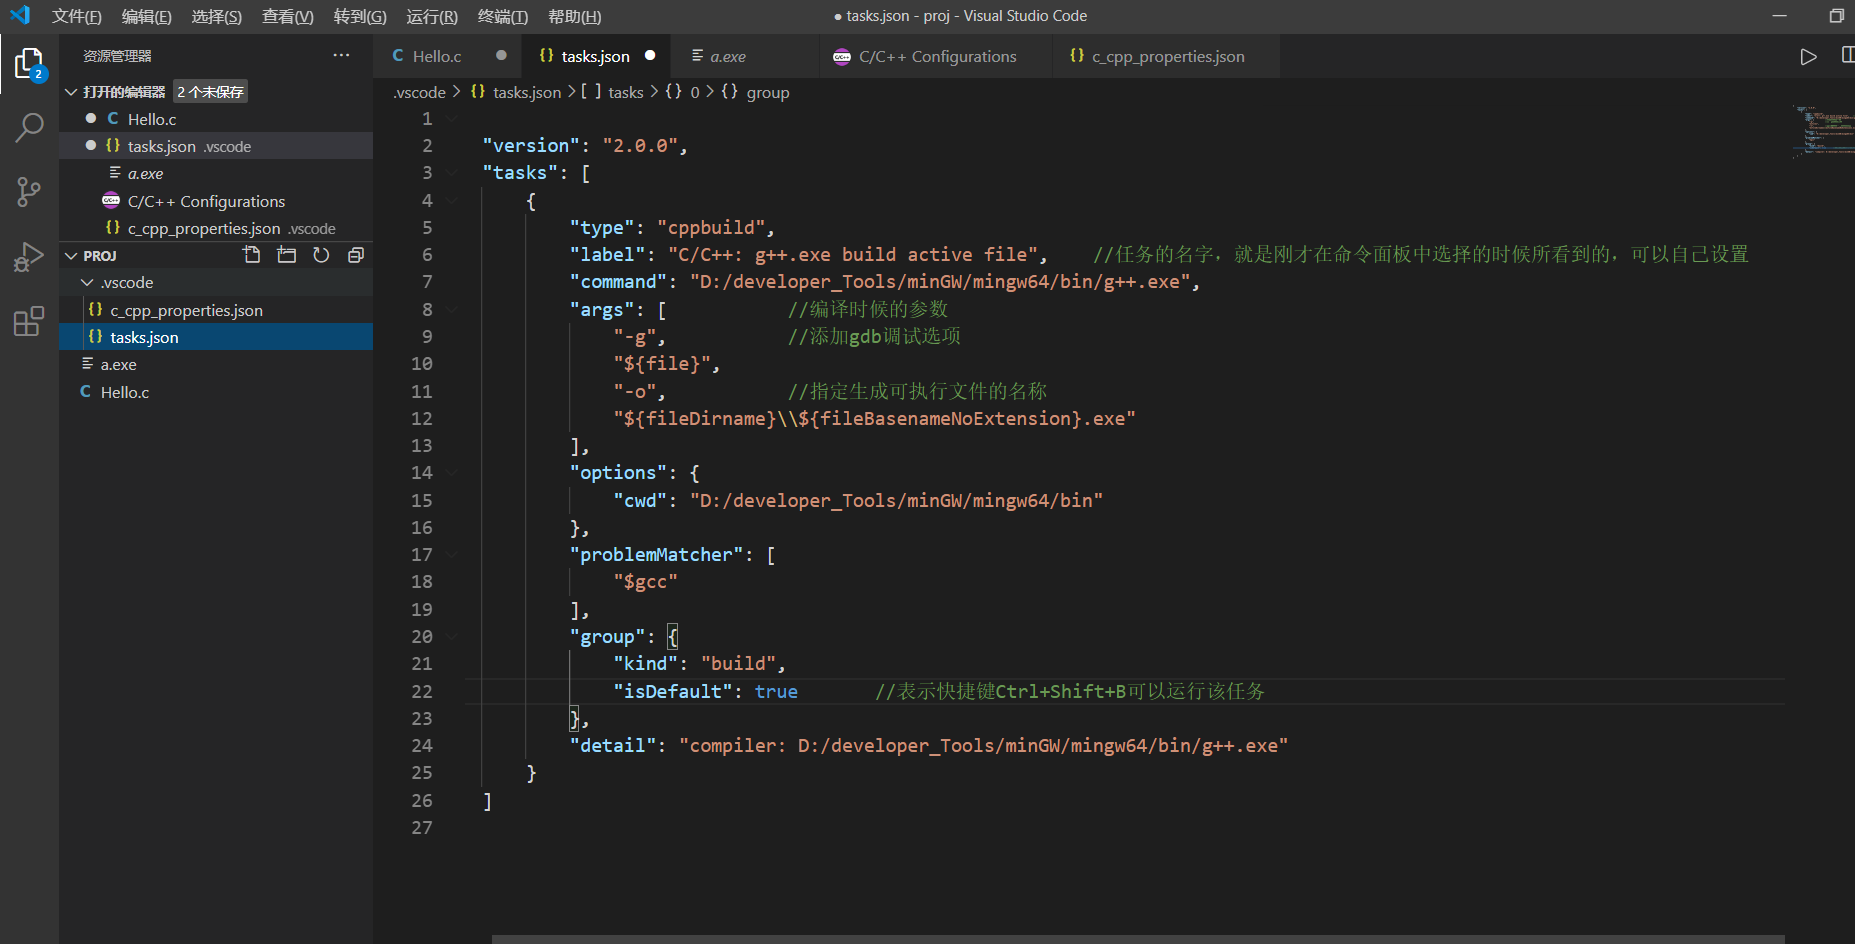Open a.exe in open editors list
This screenshot has width=1855, height=944.
(216, 173)
